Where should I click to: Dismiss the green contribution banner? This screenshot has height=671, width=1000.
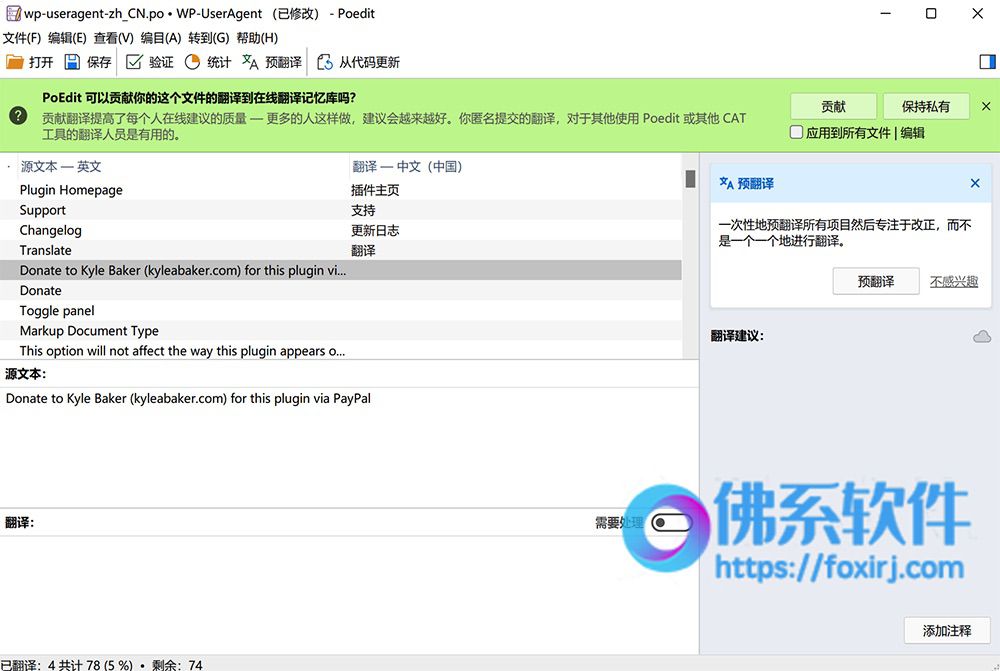coord(986,107)
